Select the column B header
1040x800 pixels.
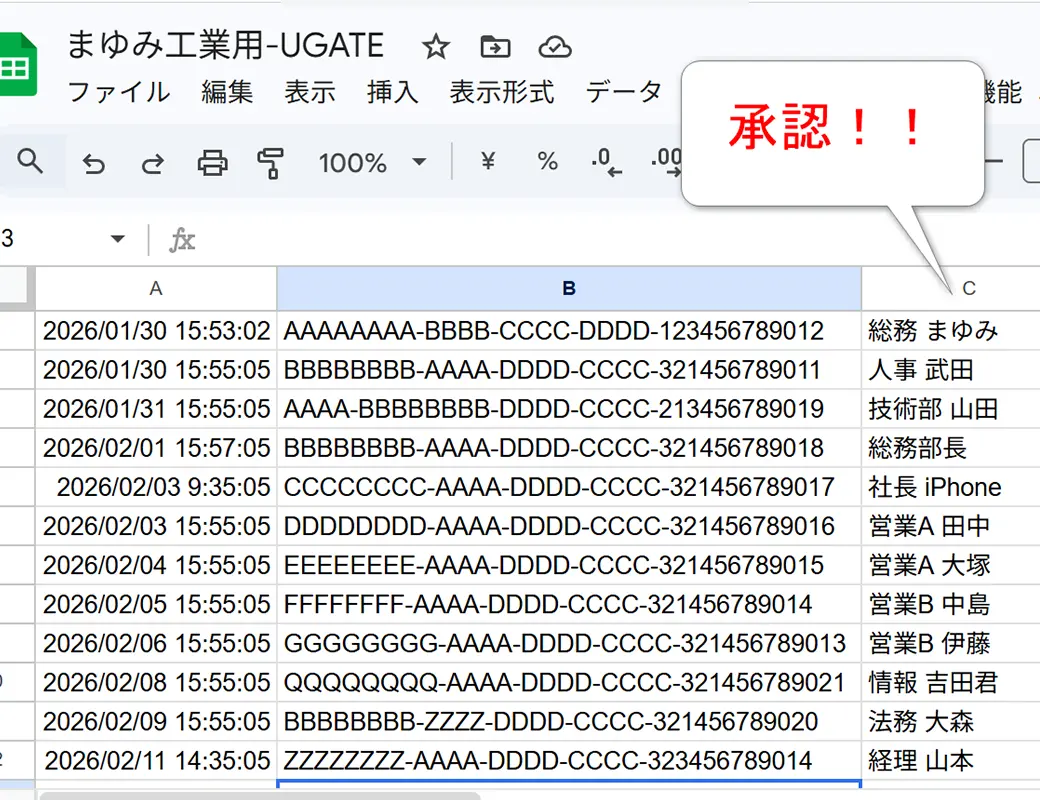point(568,288)
